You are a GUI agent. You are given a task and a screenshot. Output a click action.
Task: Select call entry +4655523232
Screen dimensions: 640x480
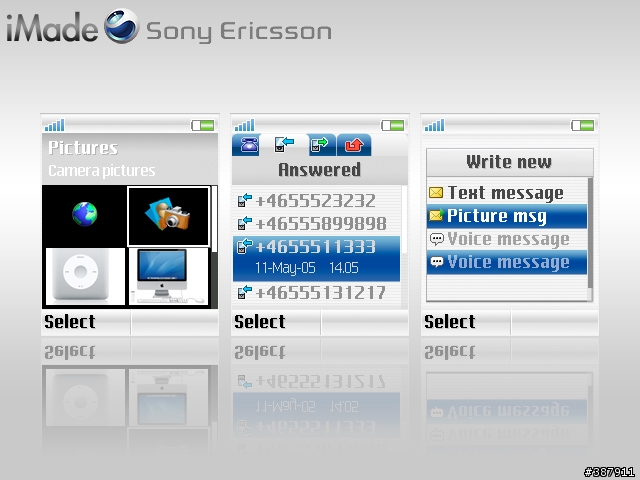pos(317,201)
